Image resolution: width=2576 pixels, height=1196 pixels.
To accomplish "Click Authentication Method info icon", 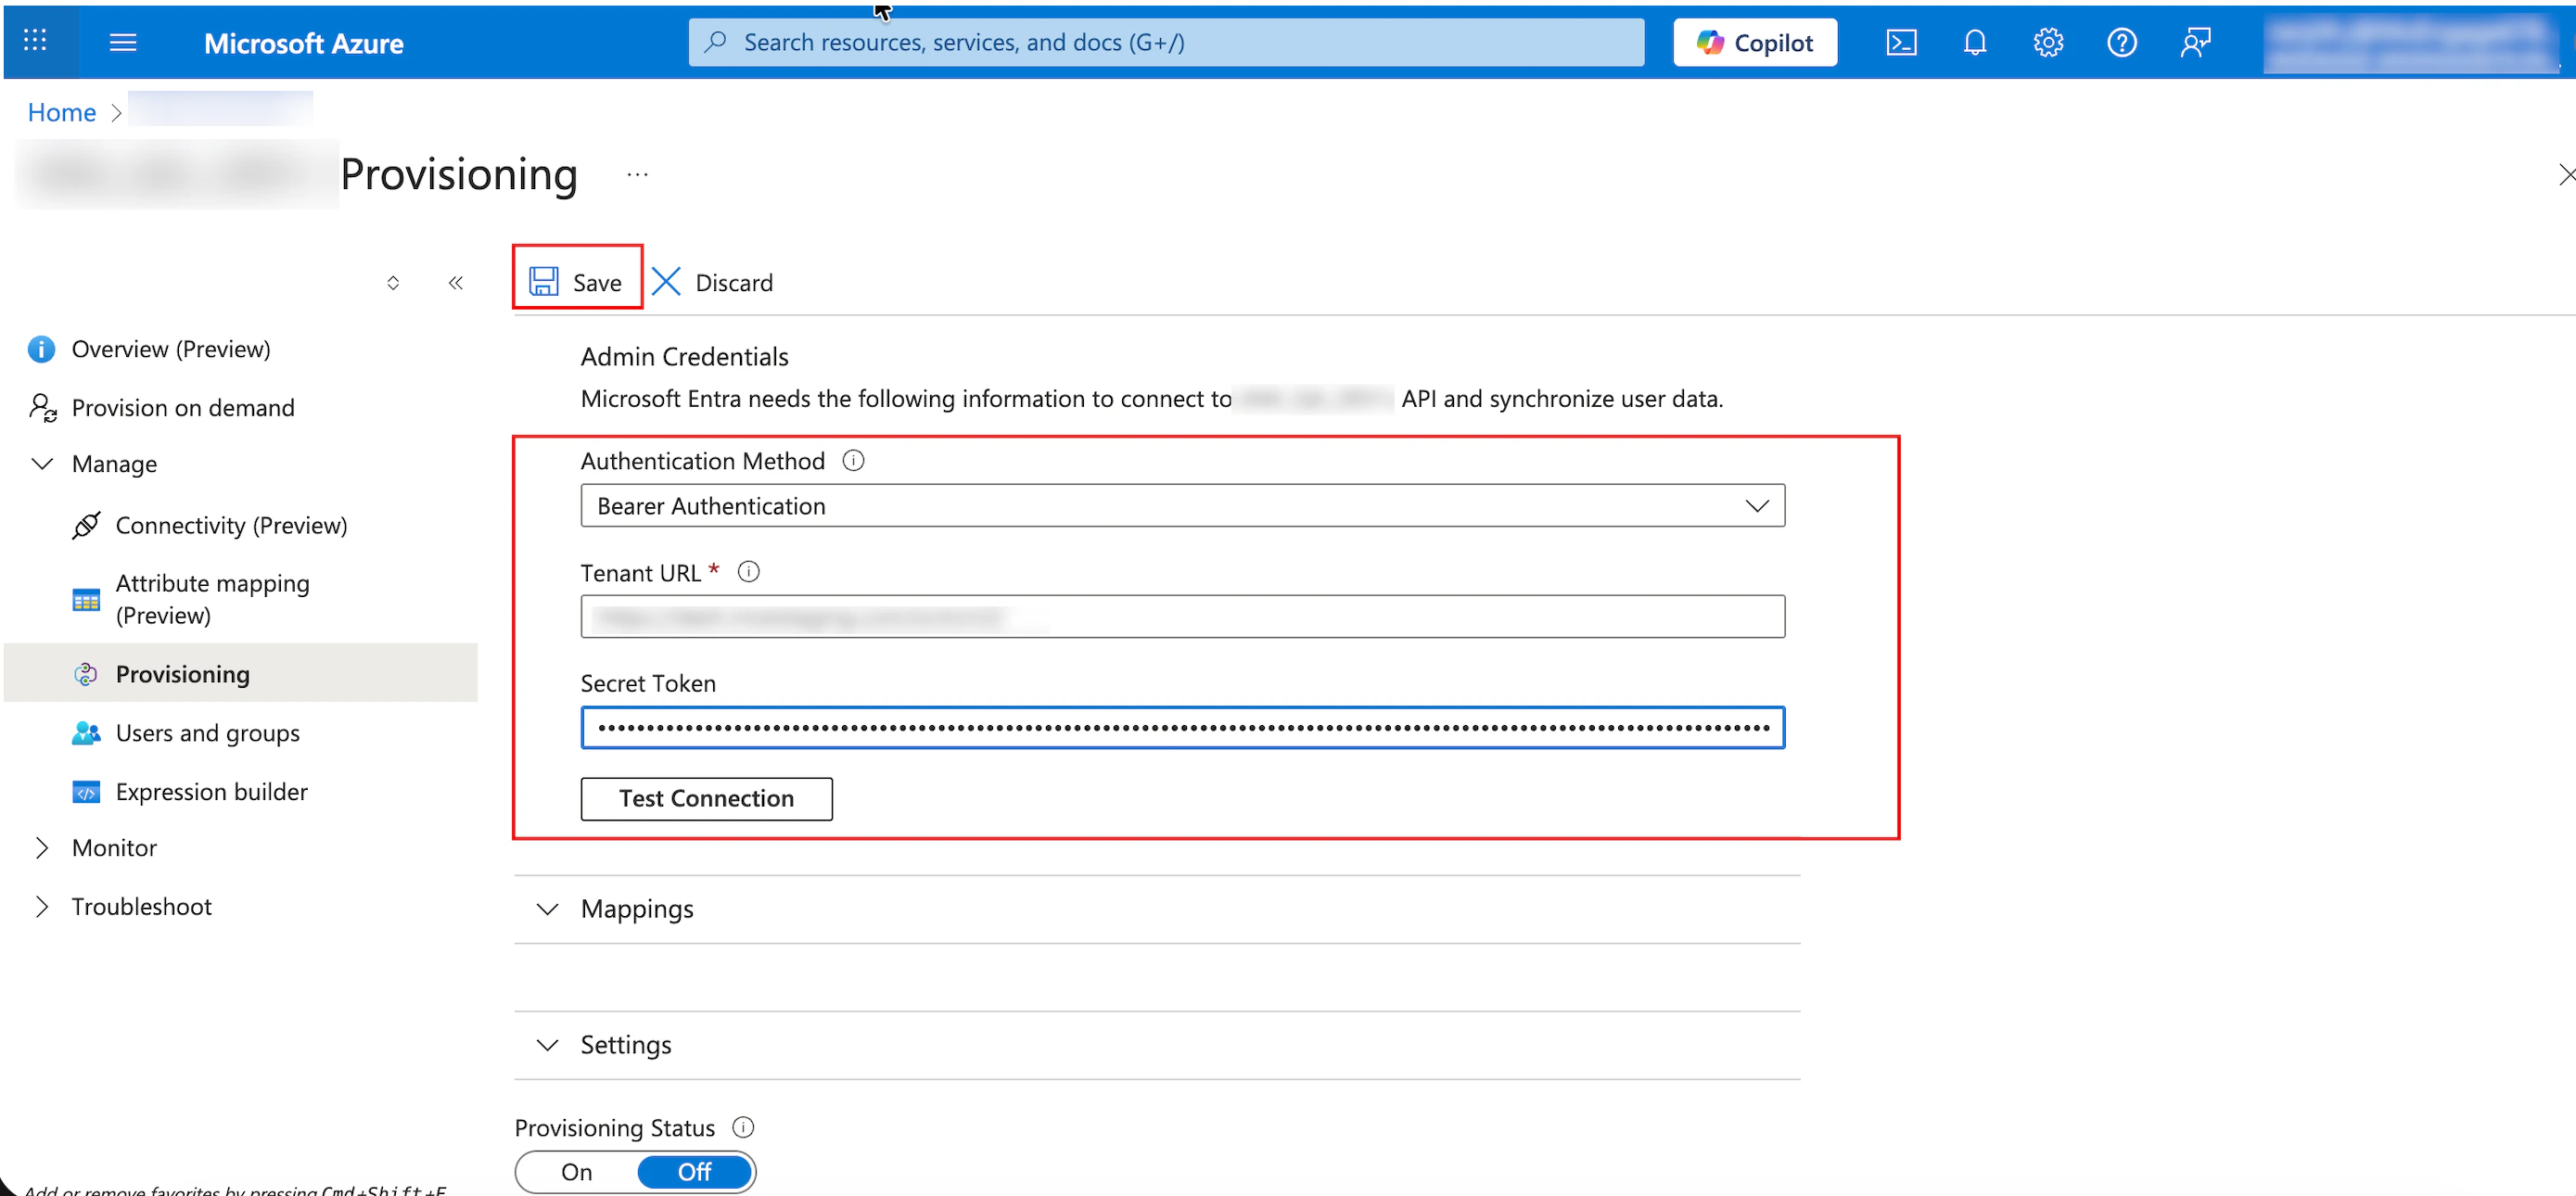I will [853, 460].
